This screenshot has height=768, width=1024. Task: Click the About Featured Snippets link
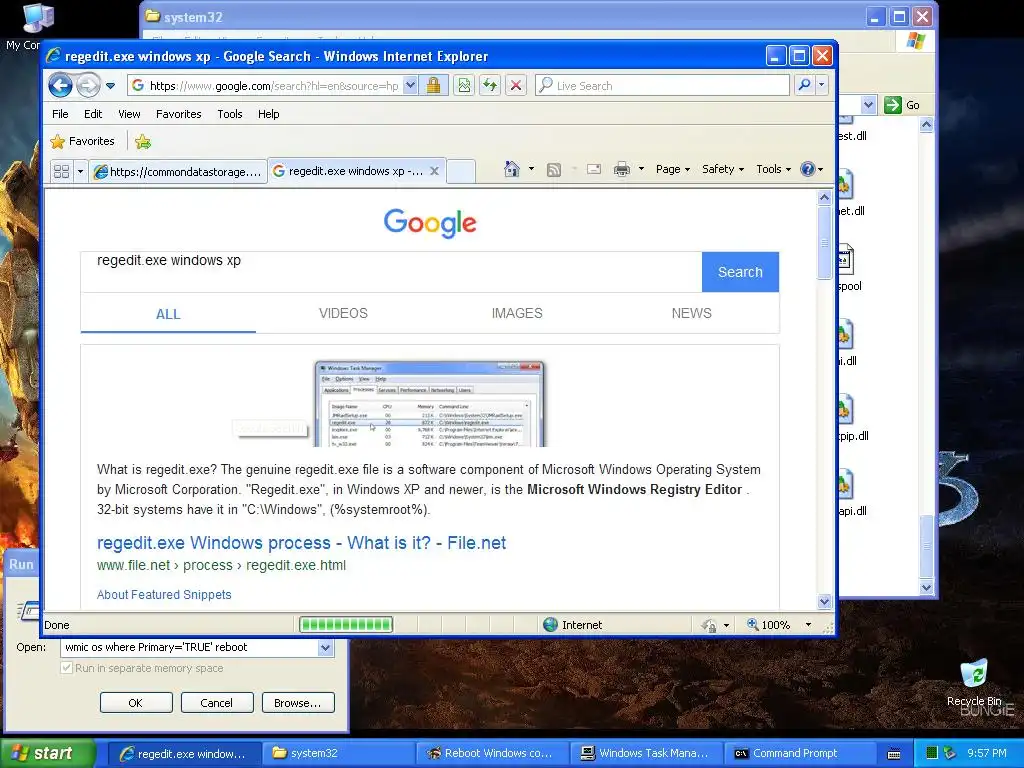pyautogui.click(x=164, y=594)
